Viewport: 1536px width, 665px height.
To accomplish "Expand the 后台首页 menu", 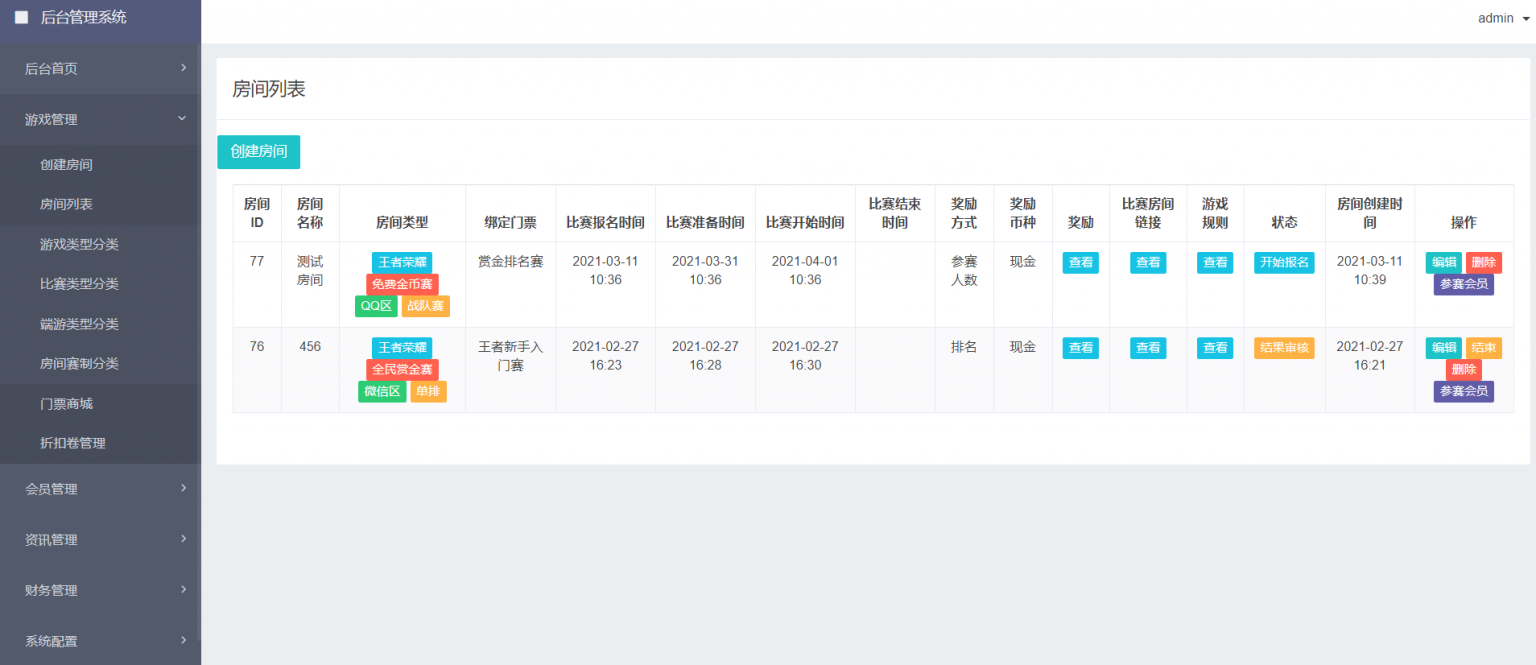I will (x=100, y=68).
